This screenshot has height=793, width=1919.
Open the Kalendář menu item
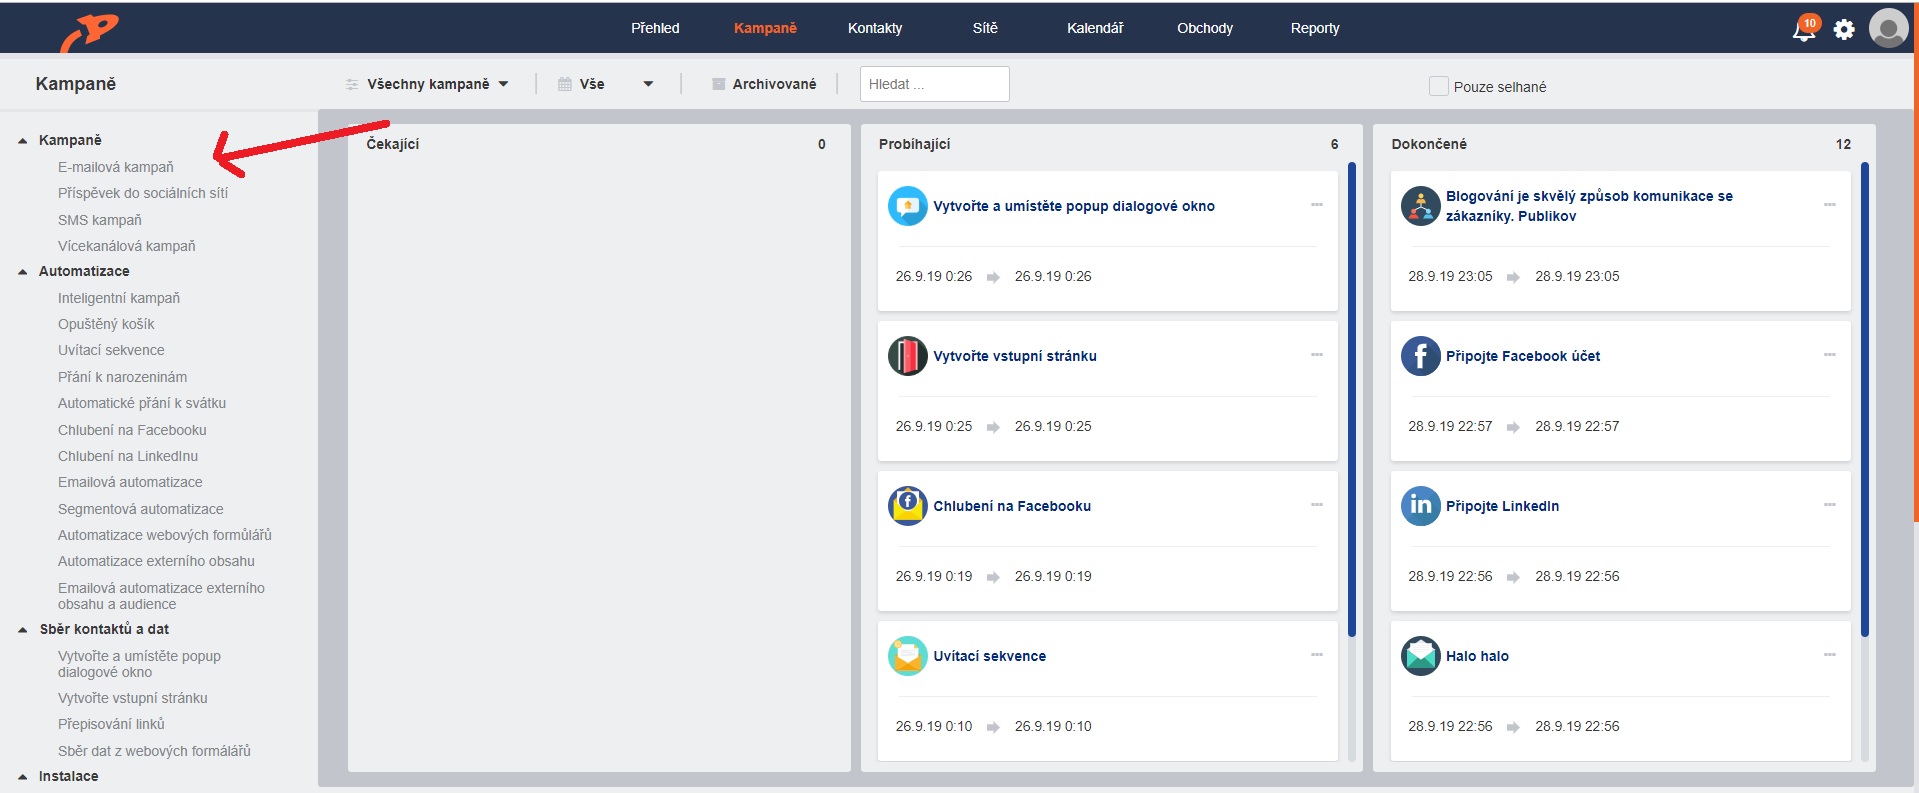point(1095,28)
